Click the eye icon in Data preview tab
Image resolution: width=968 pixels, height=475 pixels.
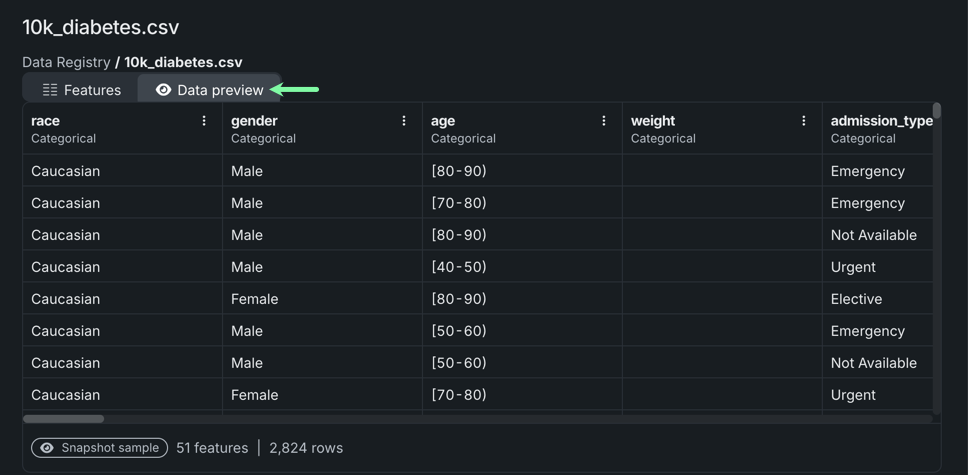(x=164, y=90)
